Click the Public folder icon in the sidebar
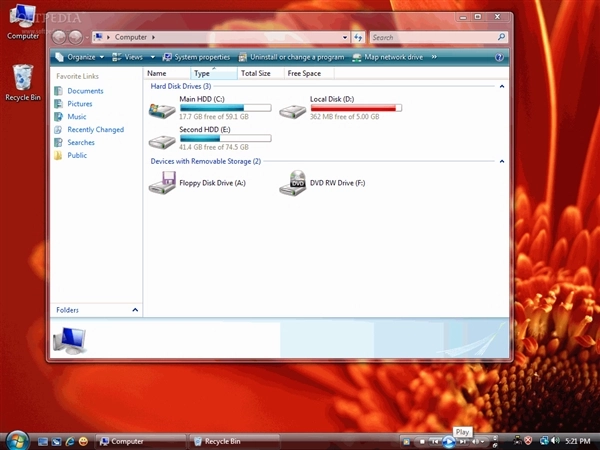Image resolution: width=600 pixels, height=450 pixels. click(x=59, y=155)
